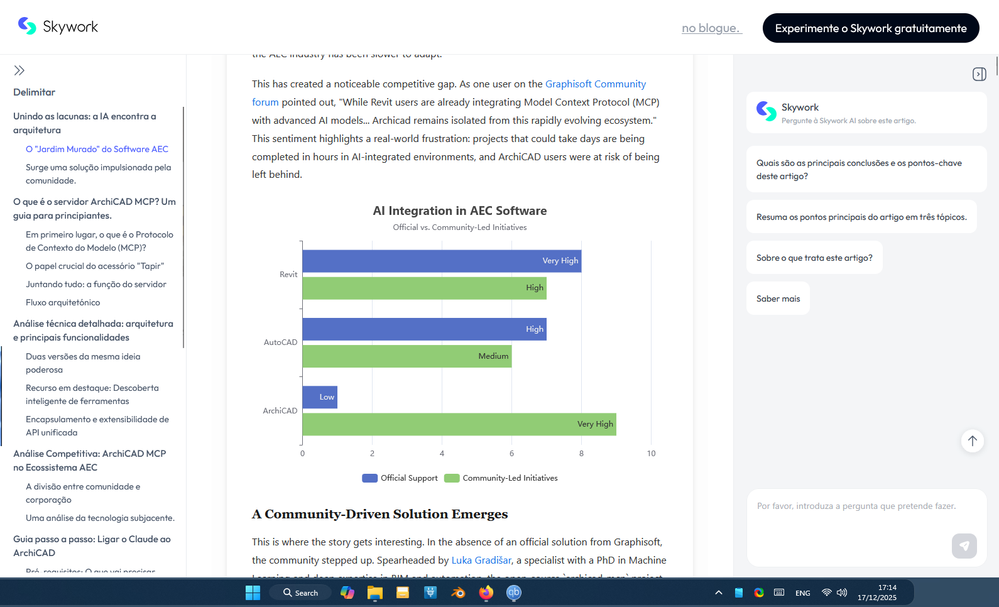Viewport: 999px width, 607px height.
Task: Go to 'O que é o servidor ArchiCAD MCP?'
Action: tap(94, 208)
